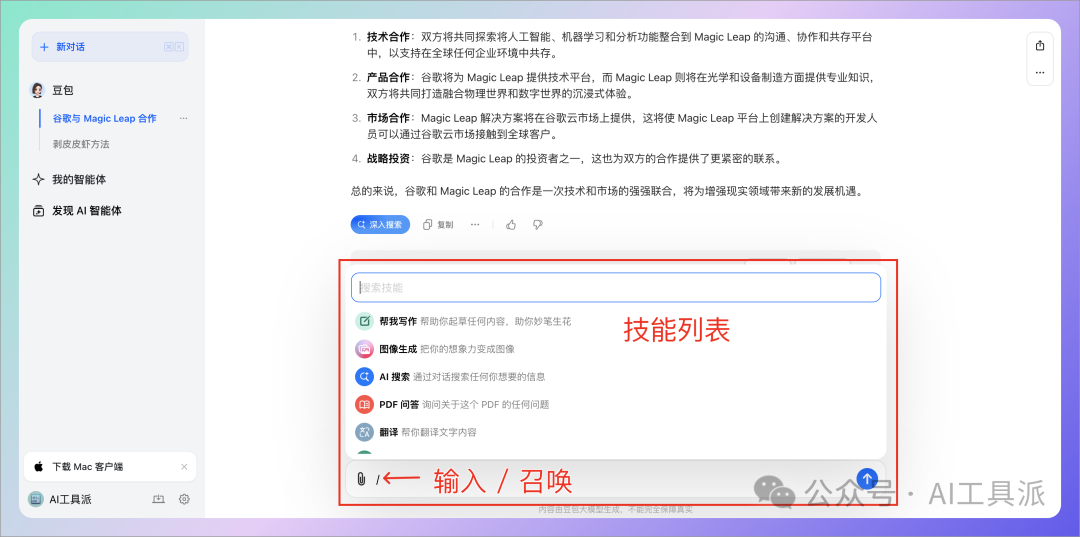
Task: Open 我的智能体 section
Action: pos(79,180)
